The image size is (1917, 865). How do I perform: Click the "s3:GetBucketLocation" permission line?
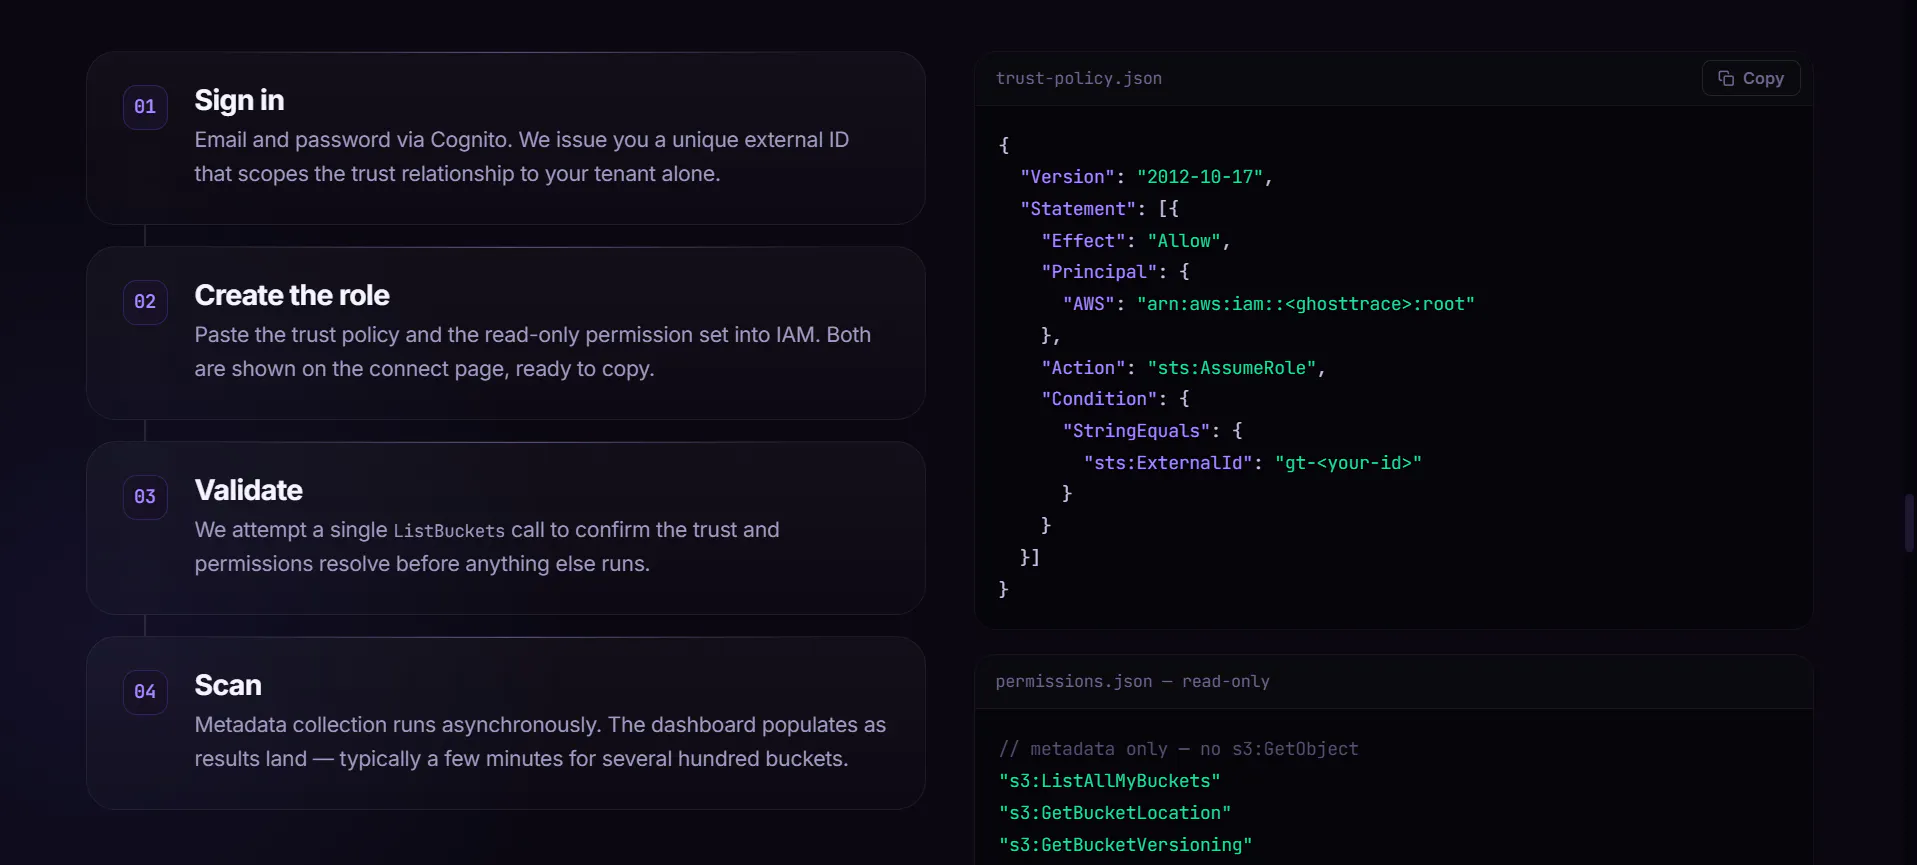[1115, 813]
